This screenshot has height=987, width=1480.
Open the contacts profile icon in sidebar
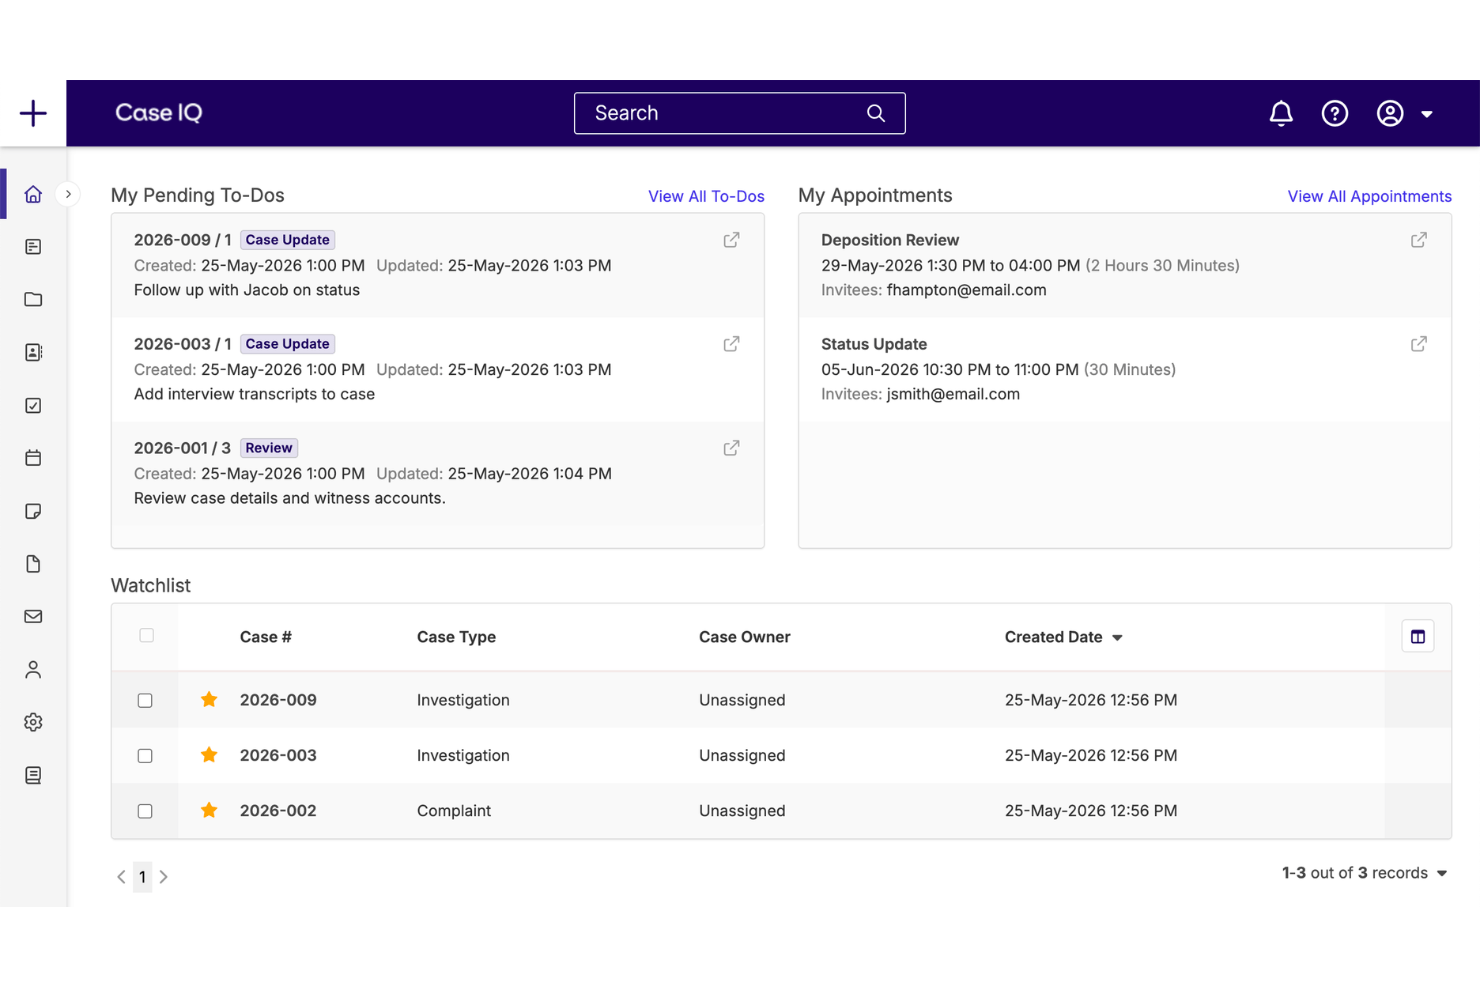(x=33, y=352)
